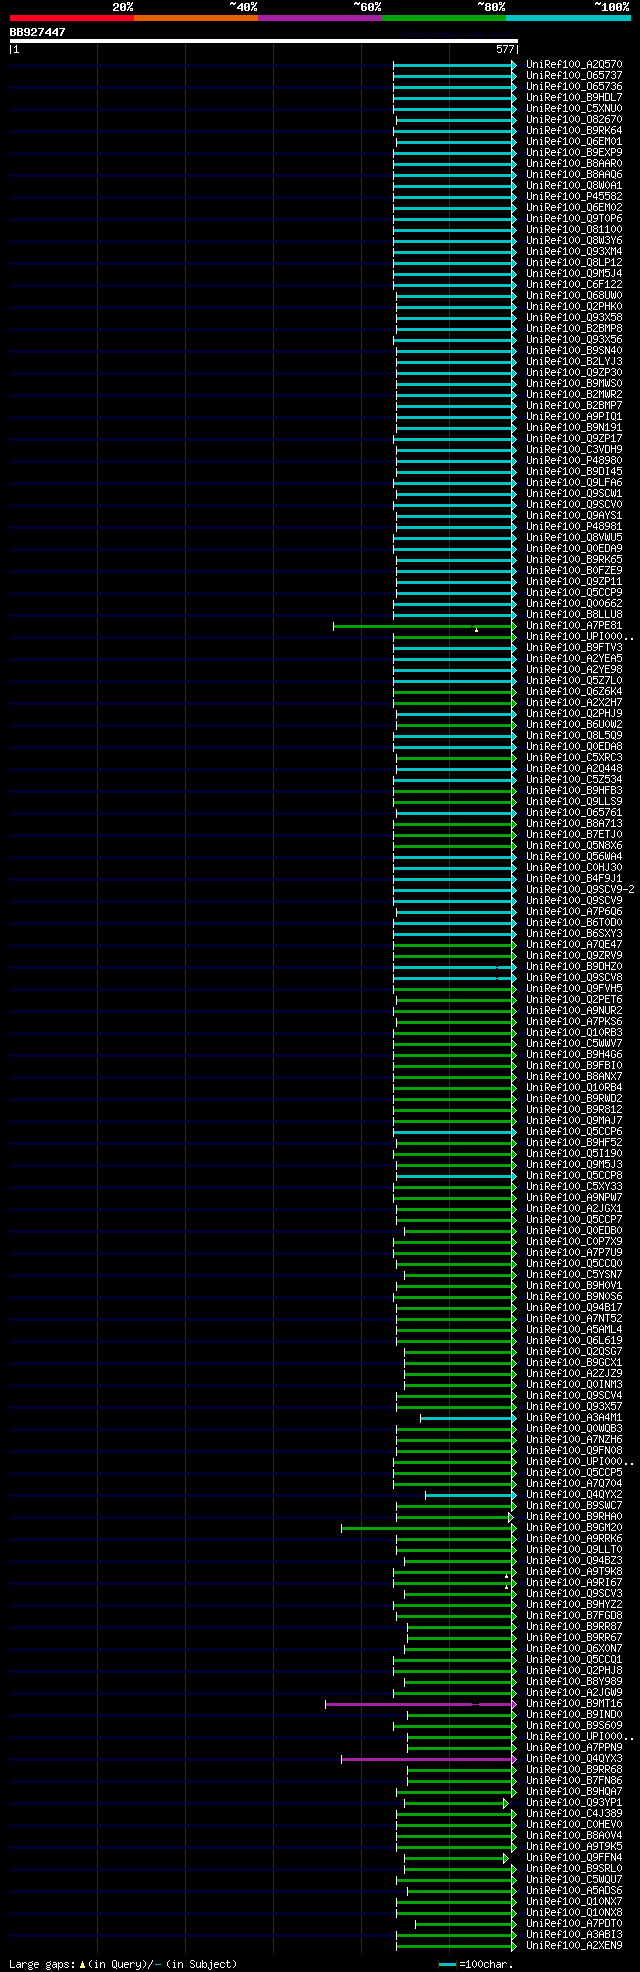Select label UniRef100_C5XRC3
This screenshot has height=1972, width=640.
574,758
